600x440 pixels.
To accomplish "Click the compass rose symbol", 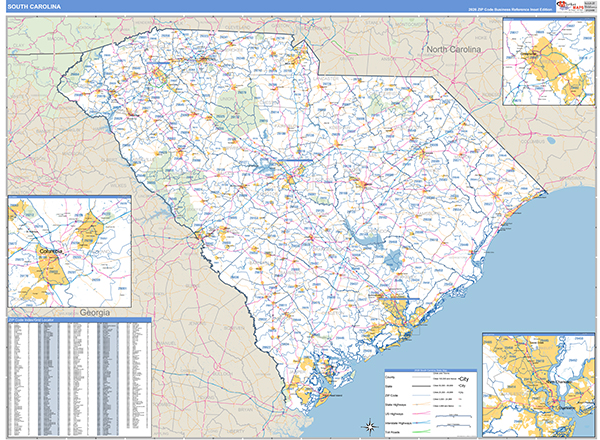I will coord(369,427).
